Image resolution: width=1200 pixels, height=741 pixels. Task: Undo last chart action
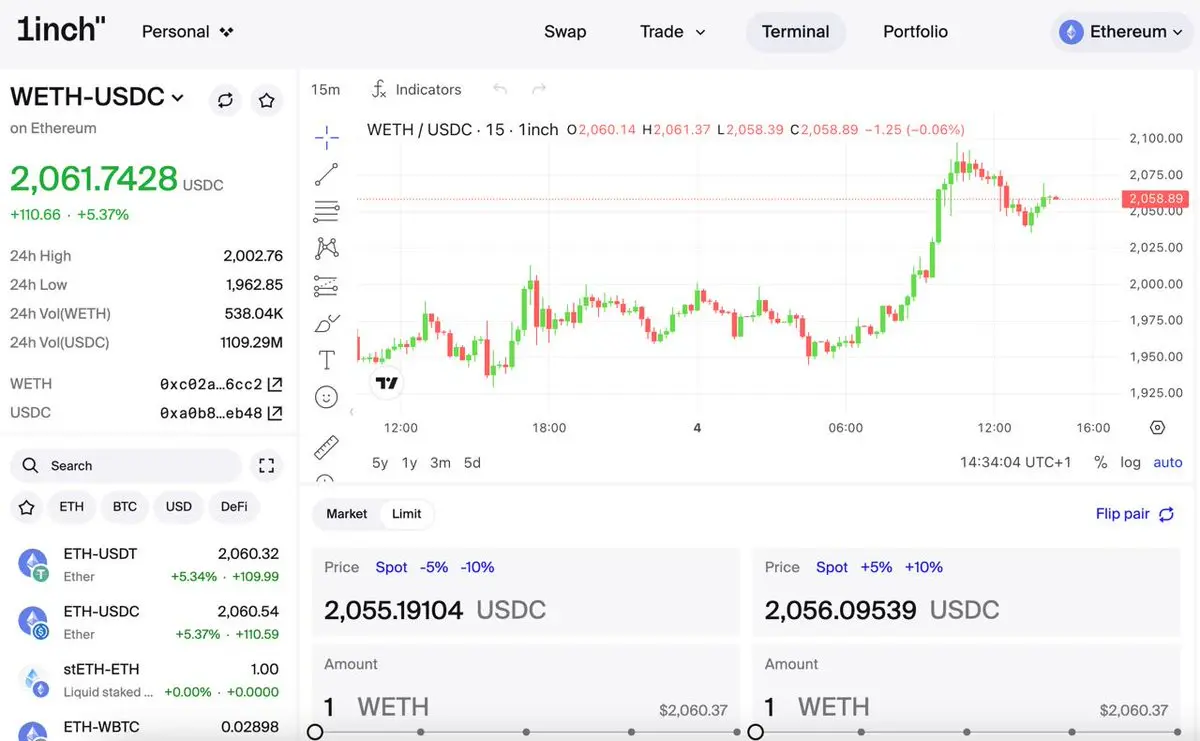pyautogui.click(x=500, y=89)
